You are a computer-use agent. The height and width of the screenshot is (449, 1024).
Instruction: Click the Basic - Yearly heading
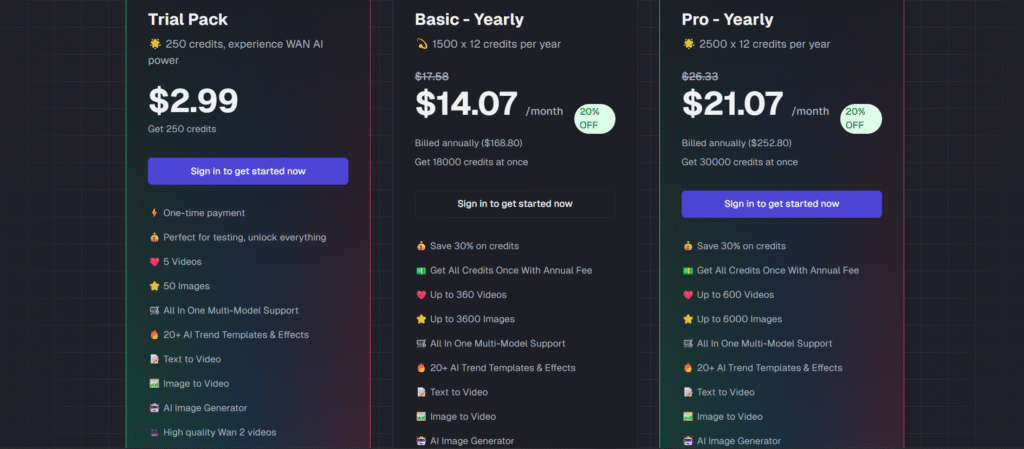click(470, 20)
